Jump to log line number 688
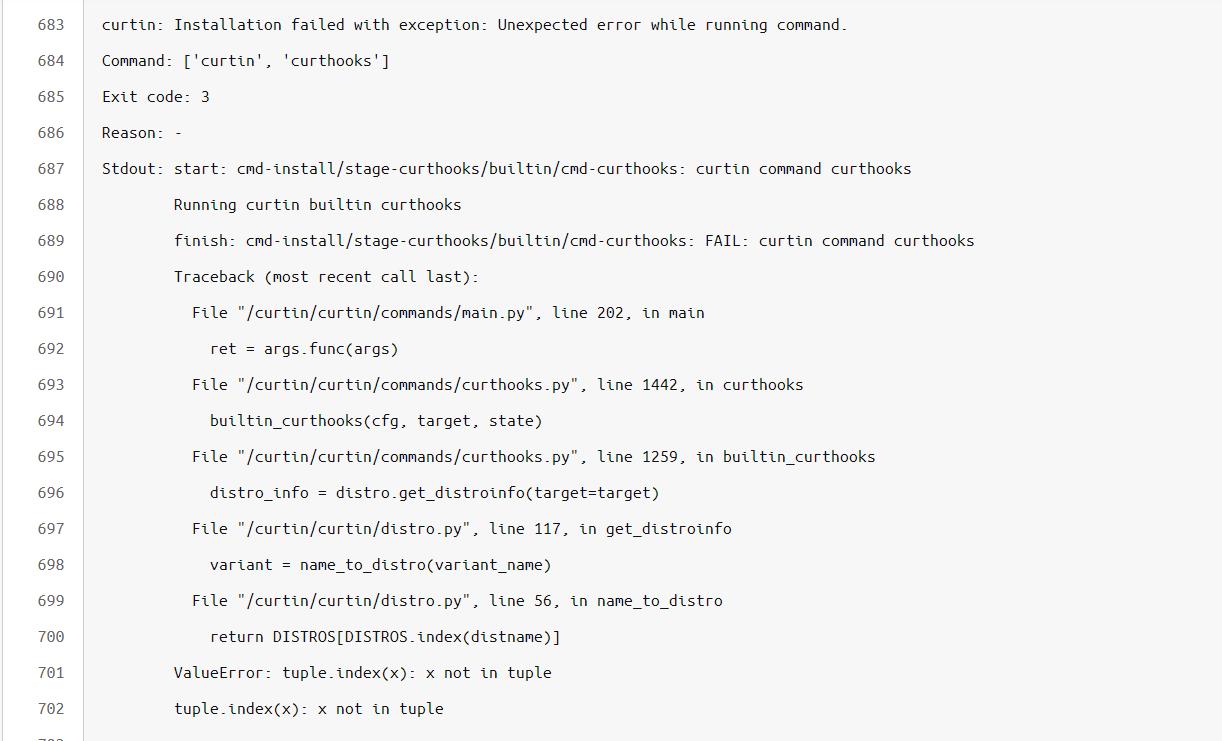The width and height of the screenshot is (1222, 741). (x=51, y=205)
